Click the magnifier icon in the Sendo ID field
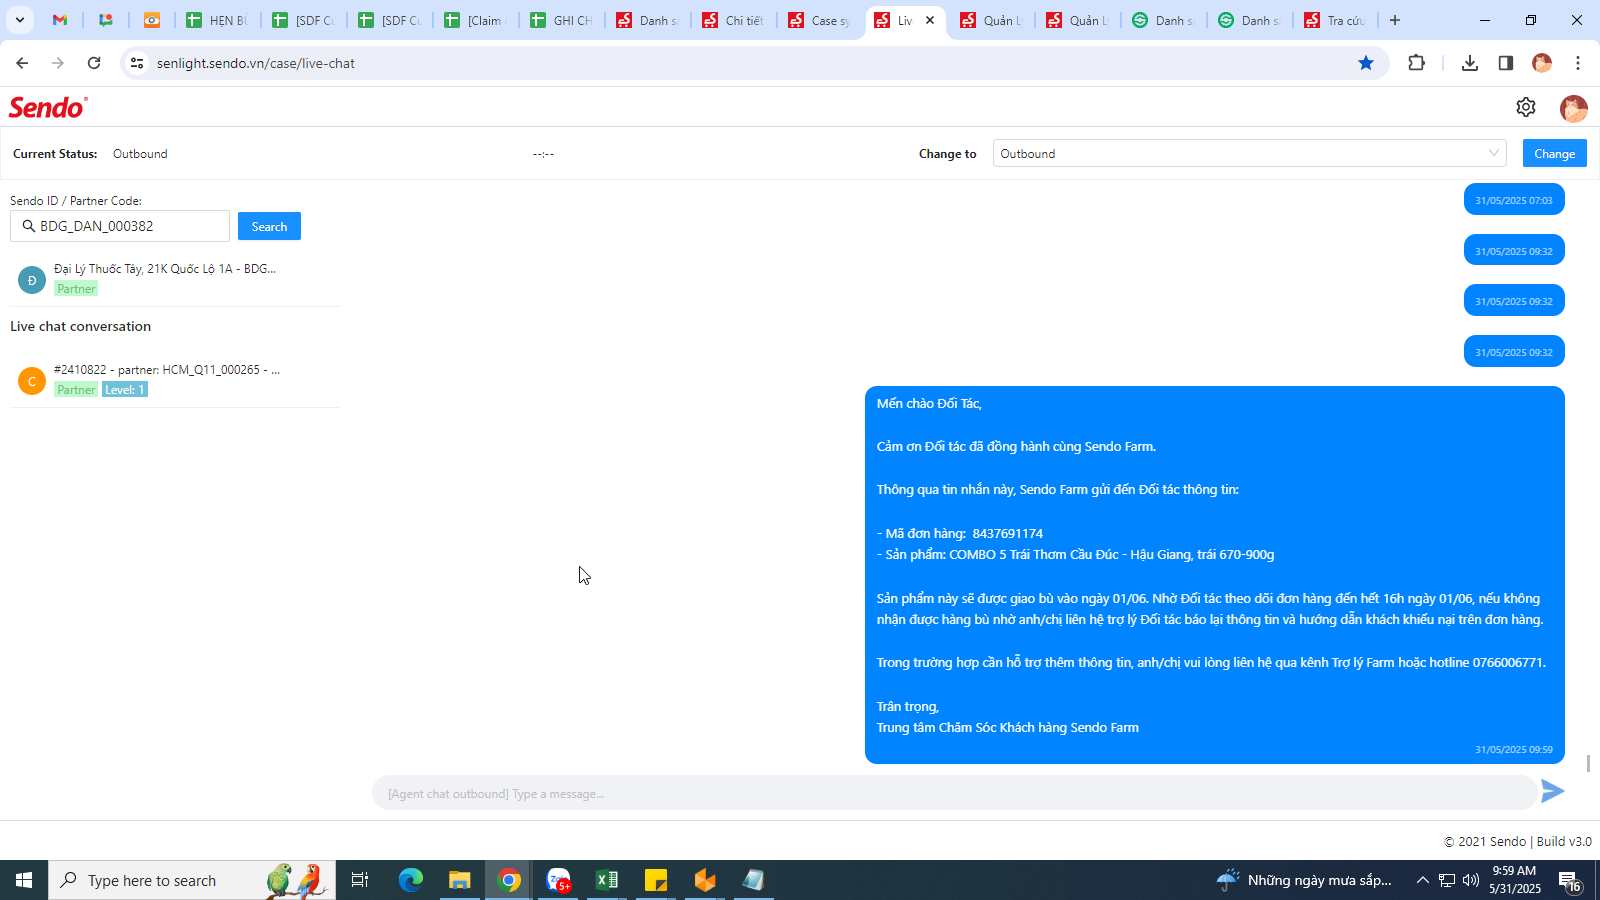The width and height of the screenshot is (1600, 900). coord(28,226)
